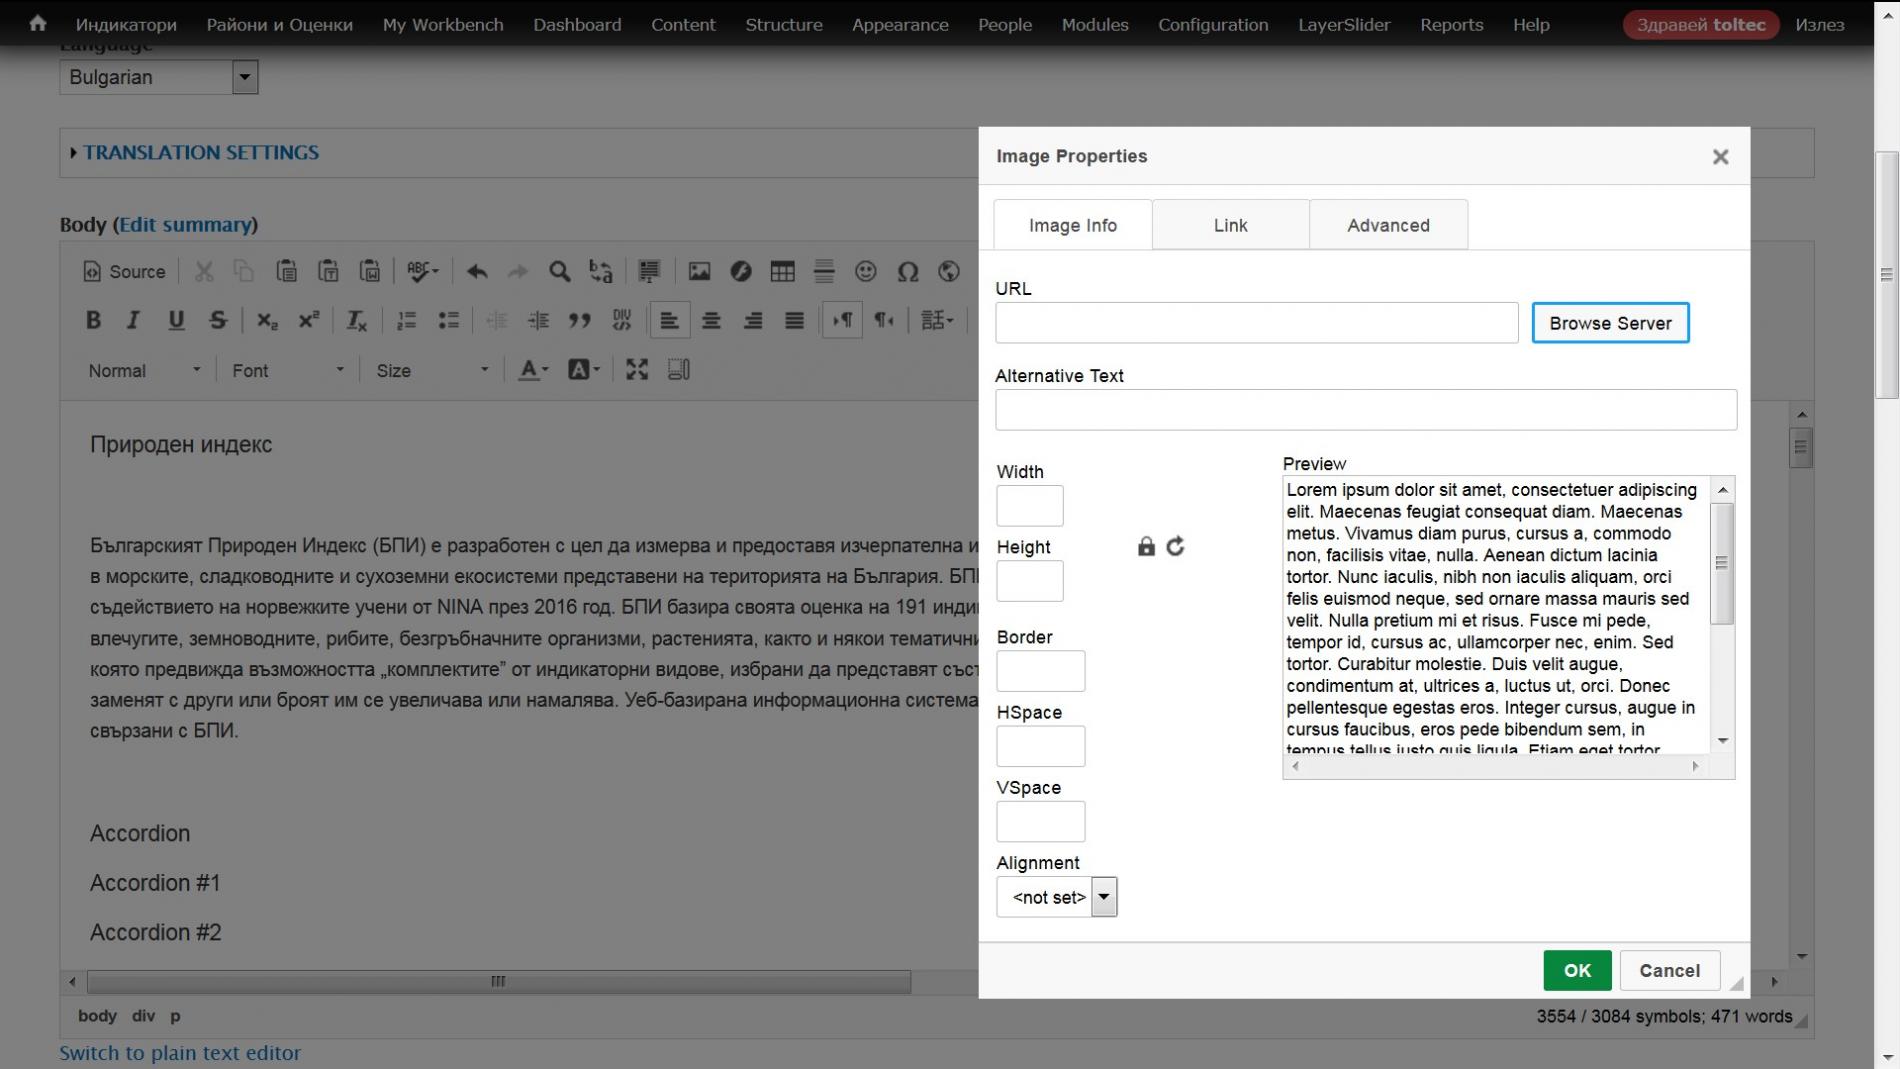Toggle the Source view button
Image resolution: width=1900 pixels, height=1069 pixels.
pyautogui.click(x=124, y=271)
